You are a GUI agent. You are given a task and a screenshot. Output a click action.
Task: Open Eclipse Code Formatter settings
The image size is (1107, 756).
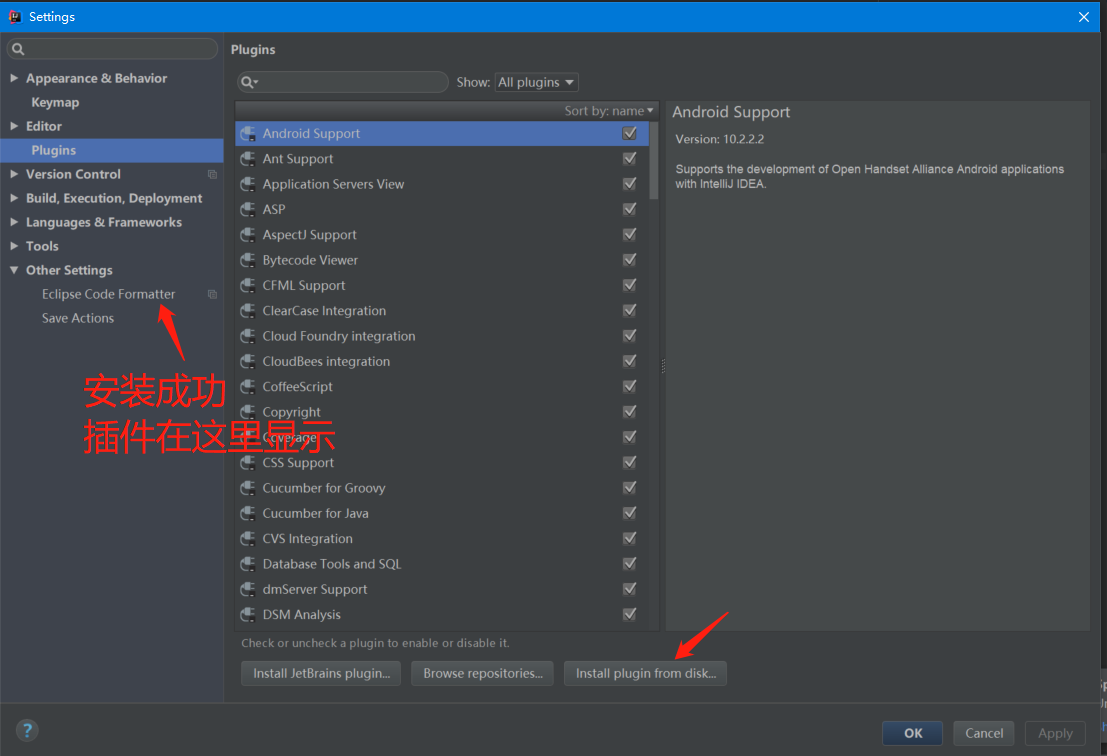click(108, 294)
